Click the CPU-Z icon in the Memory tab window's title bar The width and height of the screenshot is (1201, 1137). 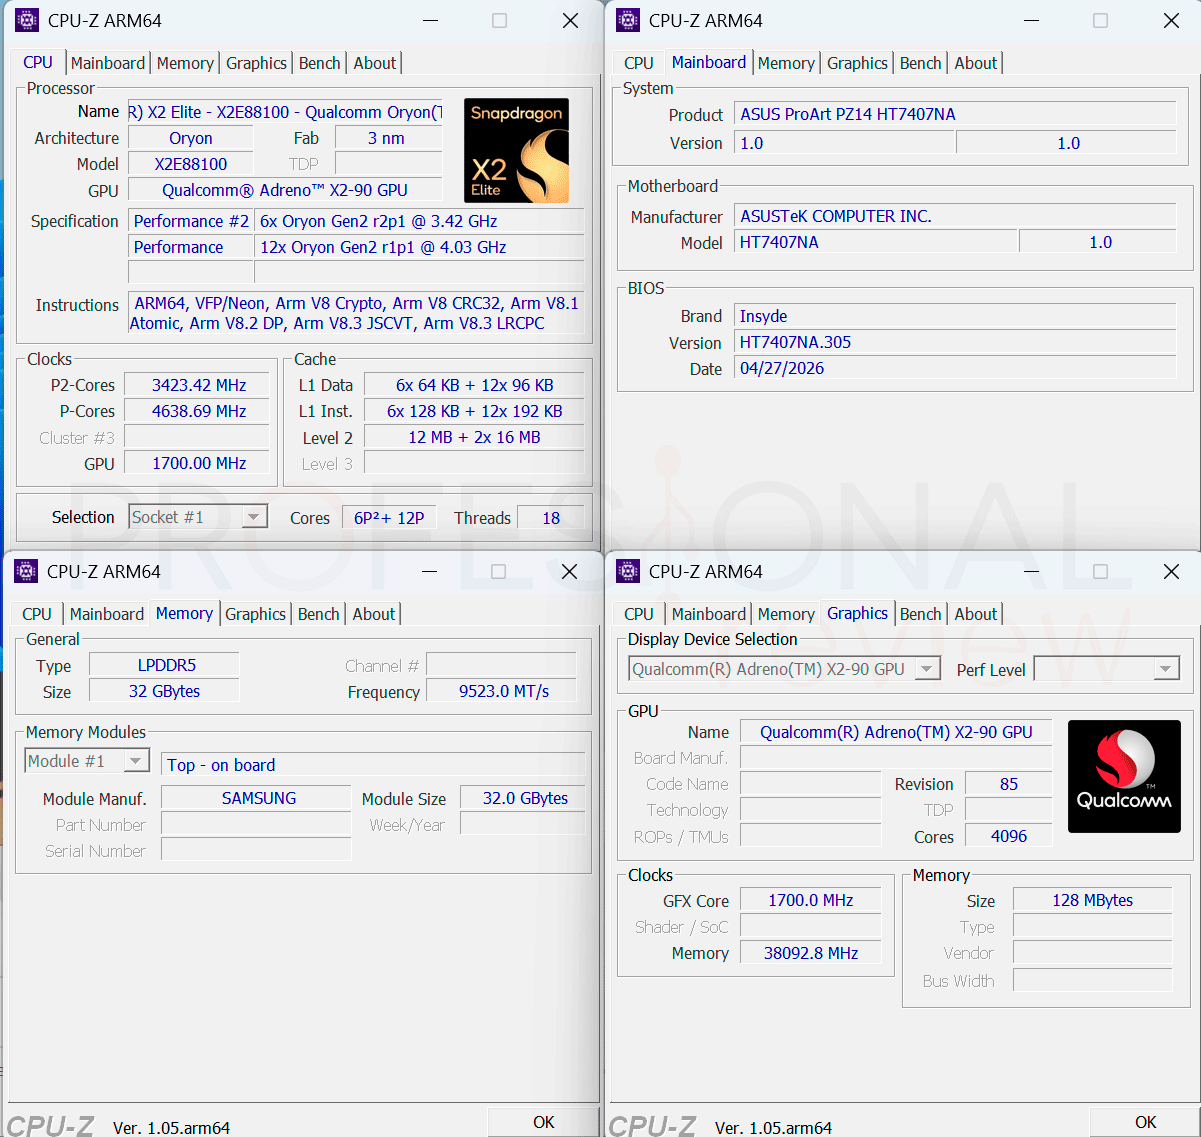[27, 571]
